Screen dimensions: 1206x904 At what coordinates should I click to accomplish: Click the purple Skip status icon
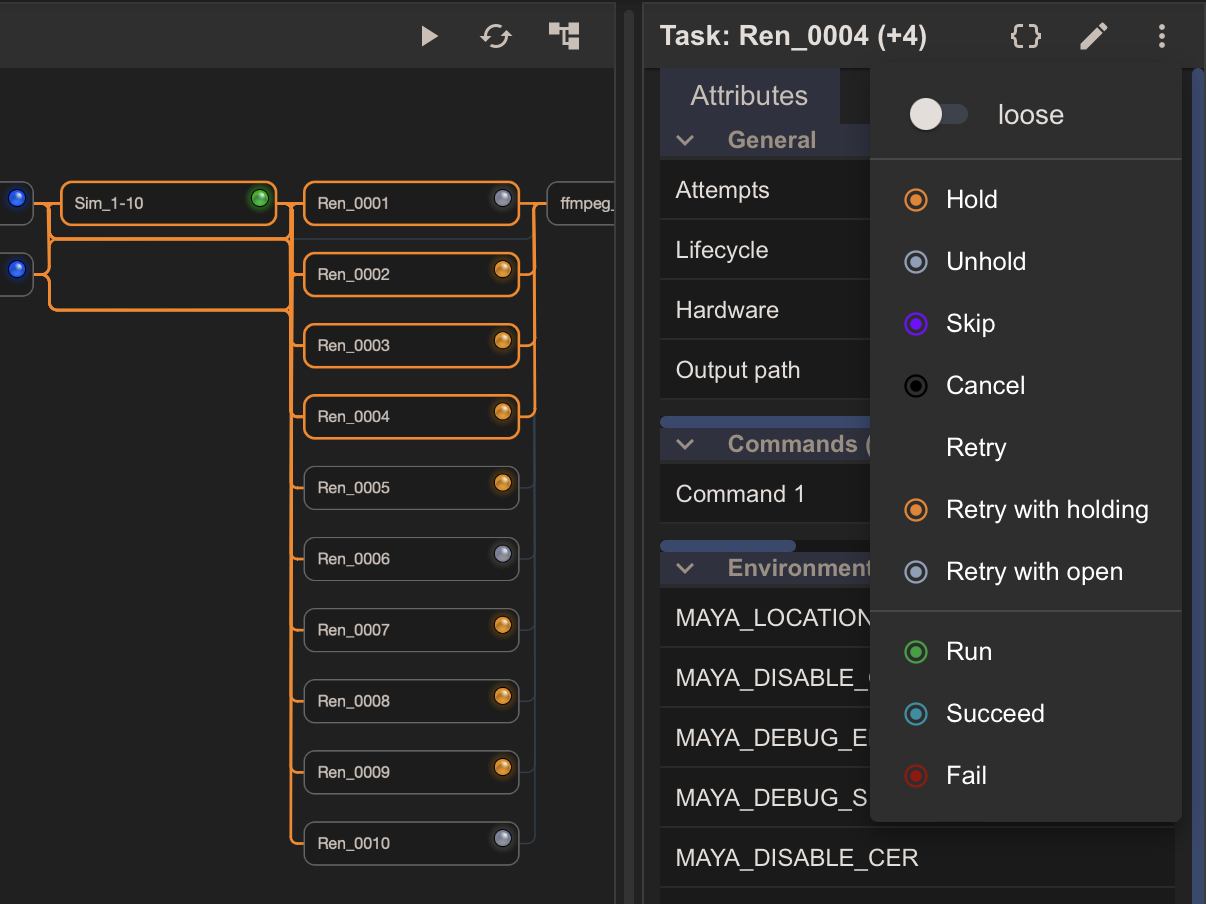click(x=916, y=324)
